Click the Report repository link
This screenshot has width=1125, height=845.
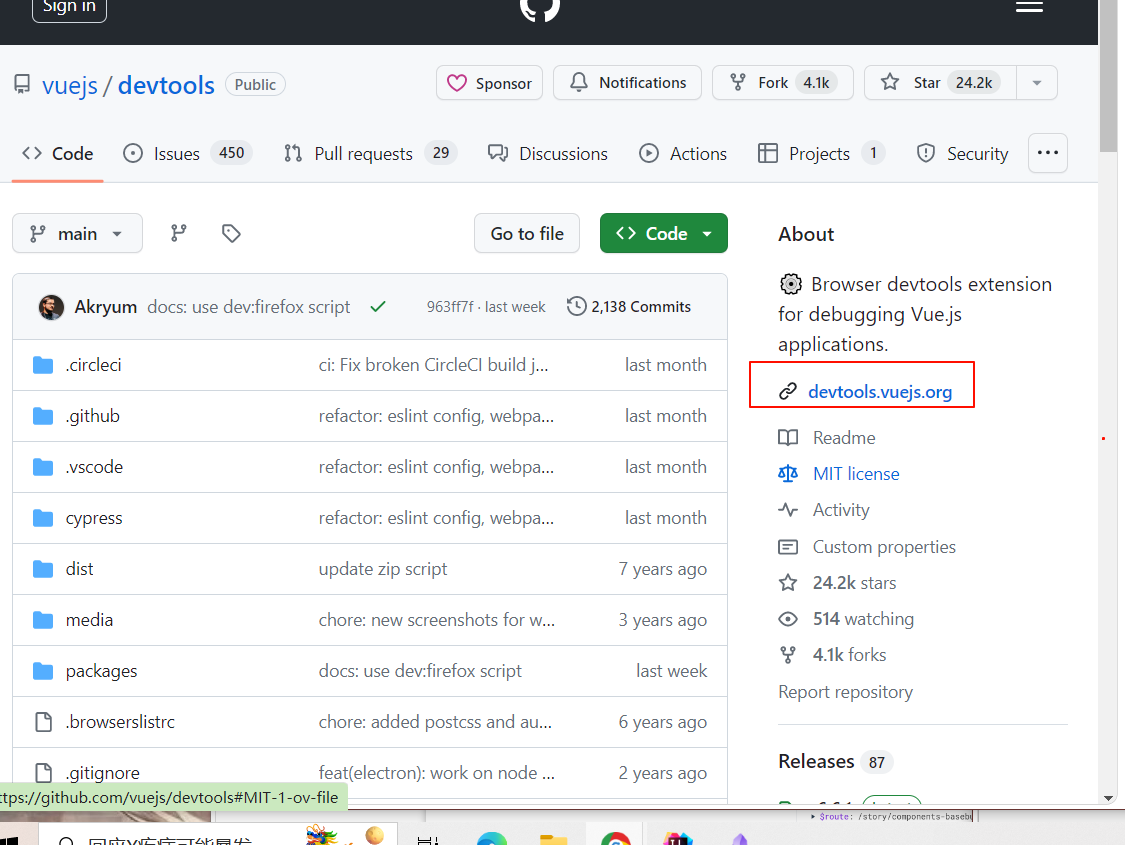[x=845, y=692]
